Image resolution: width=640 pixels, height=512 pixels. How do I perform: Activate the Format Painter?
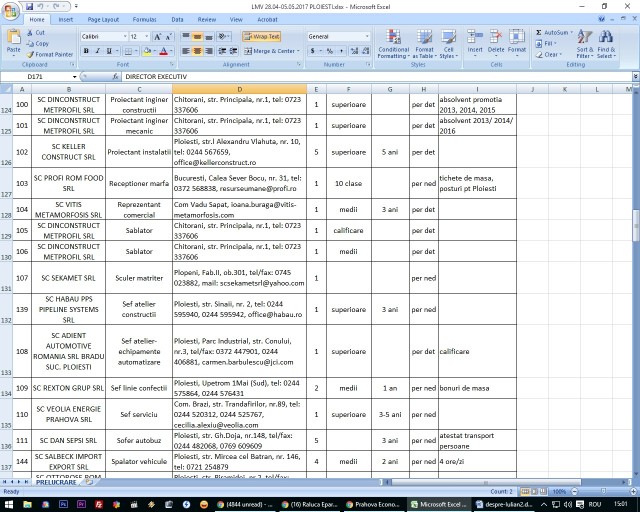pyautogui.click(x=50, y=54)
